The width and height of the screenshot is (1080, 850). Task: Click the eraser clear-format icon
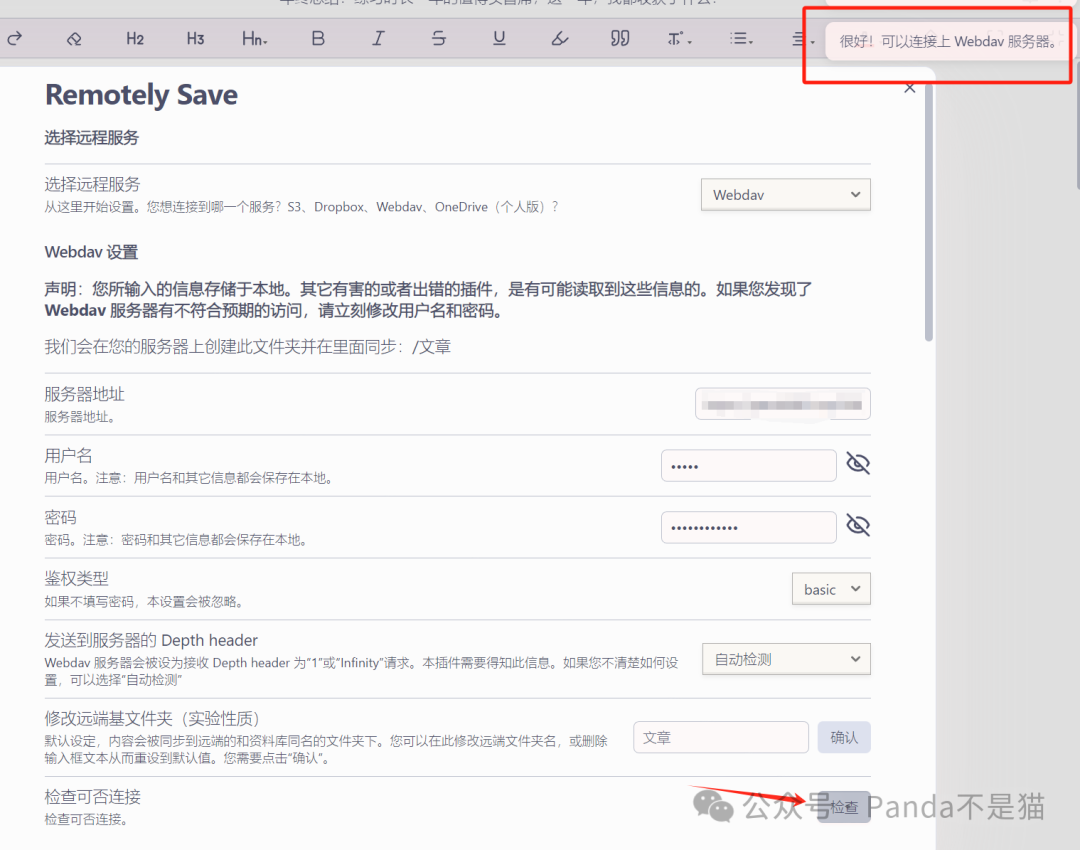click(x=74, y=39)
